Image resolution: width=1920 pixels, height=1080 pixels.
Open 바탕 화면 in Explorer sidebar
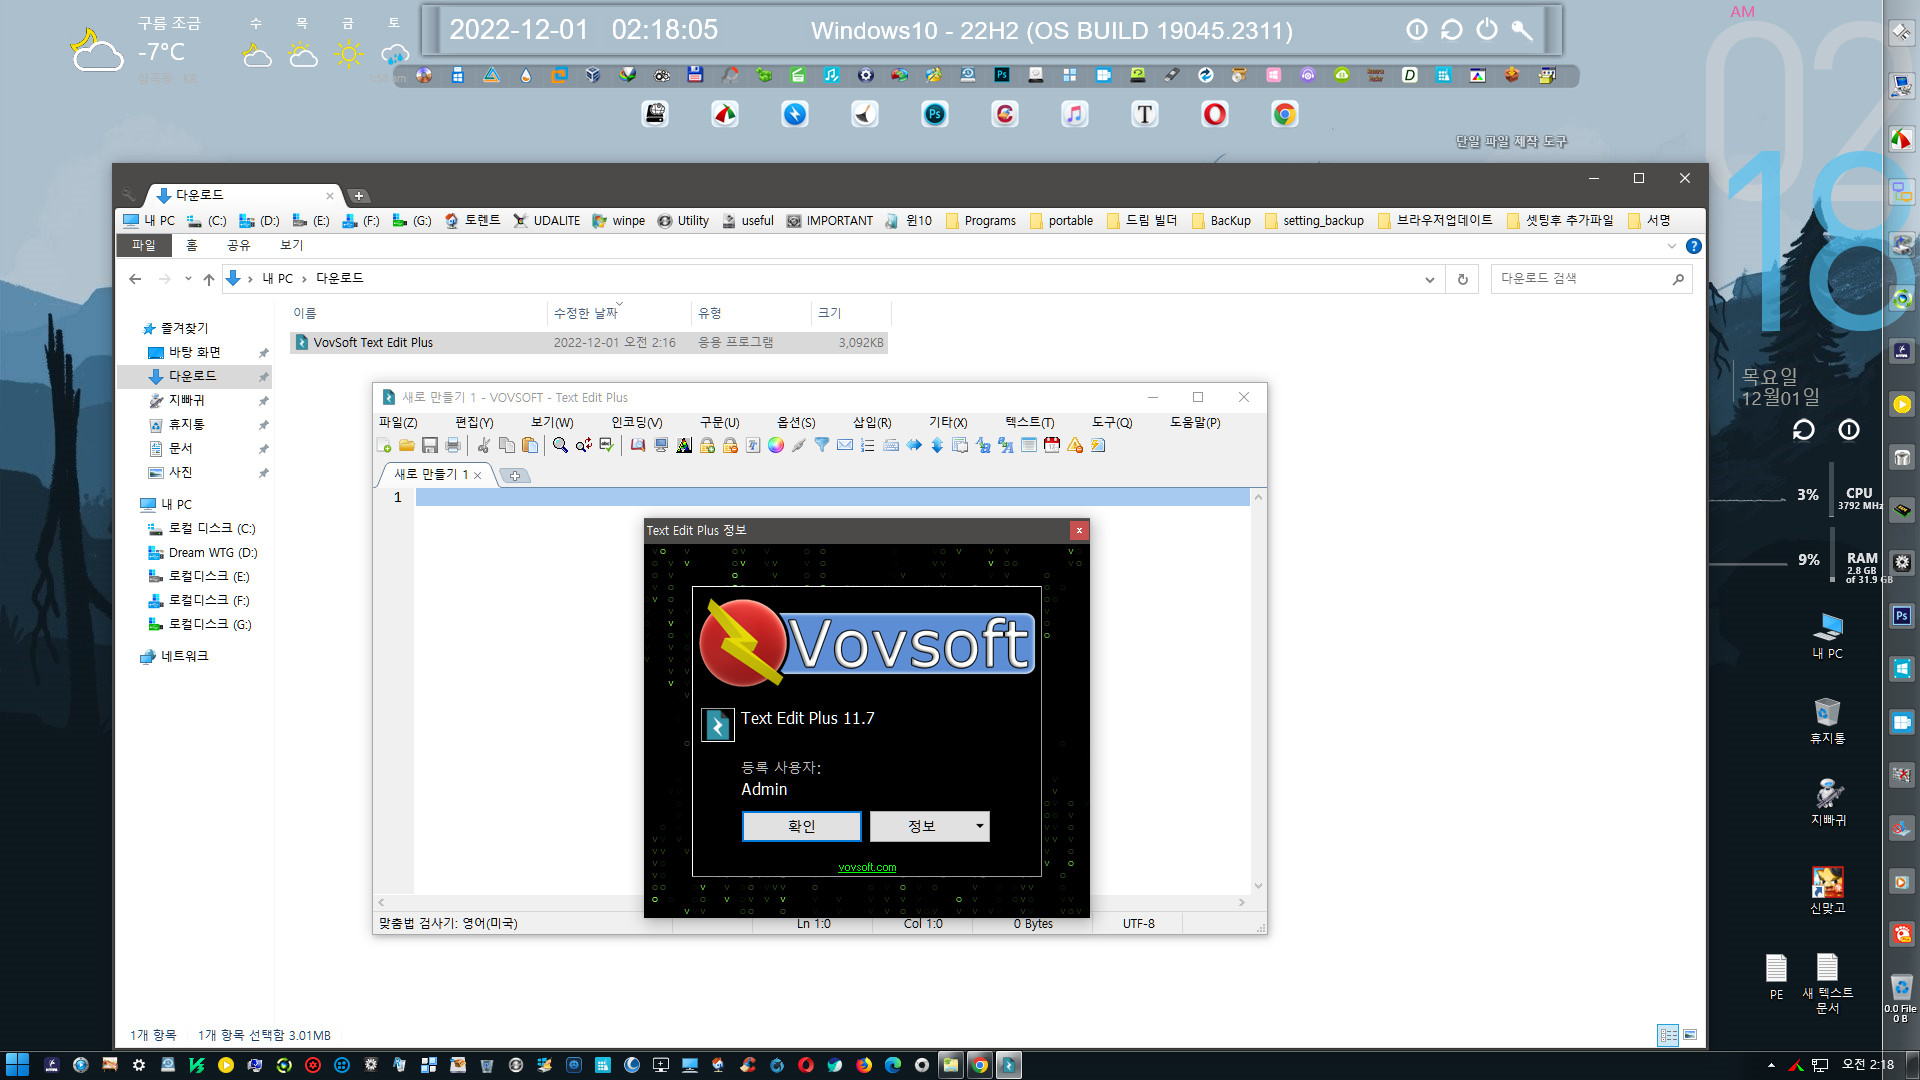coord(195,352)
